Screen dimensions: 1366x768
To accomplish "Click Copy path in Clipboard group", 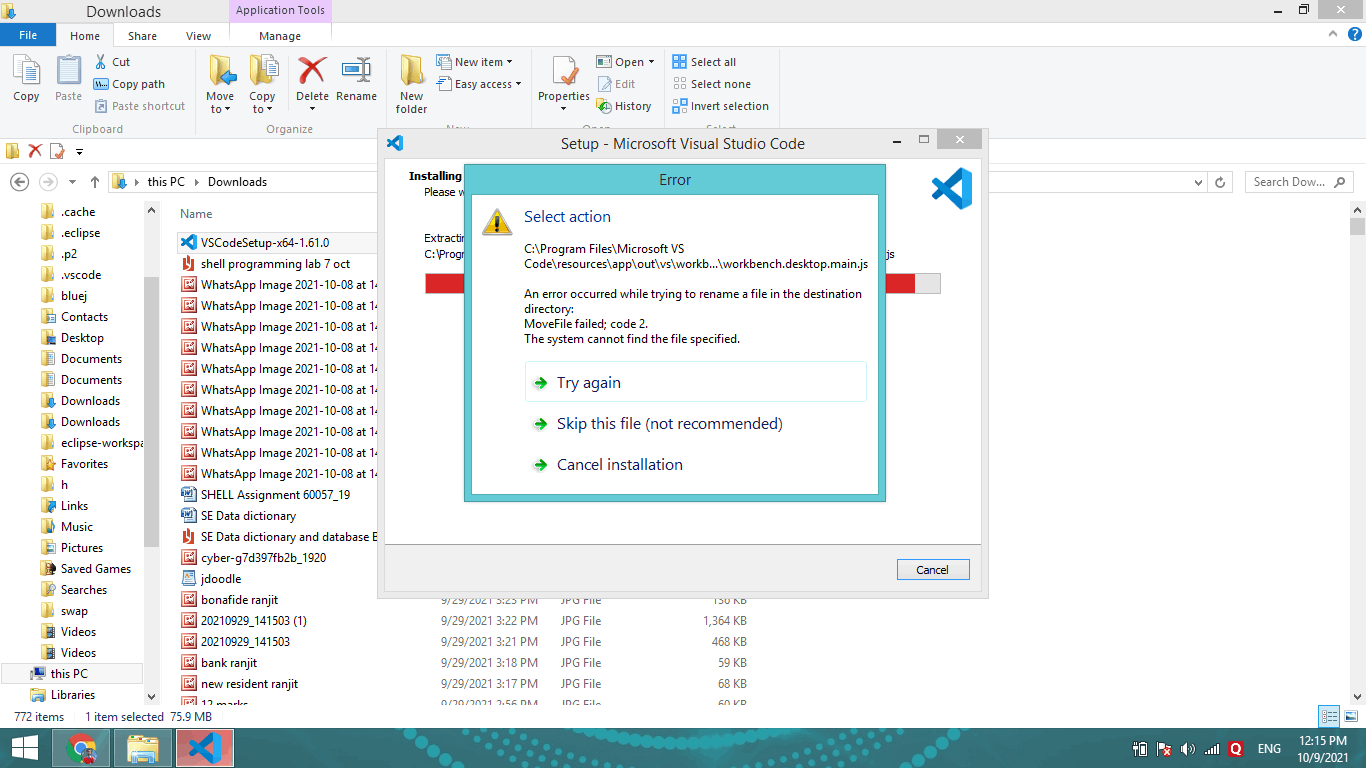I will click(x=129, y=84).
